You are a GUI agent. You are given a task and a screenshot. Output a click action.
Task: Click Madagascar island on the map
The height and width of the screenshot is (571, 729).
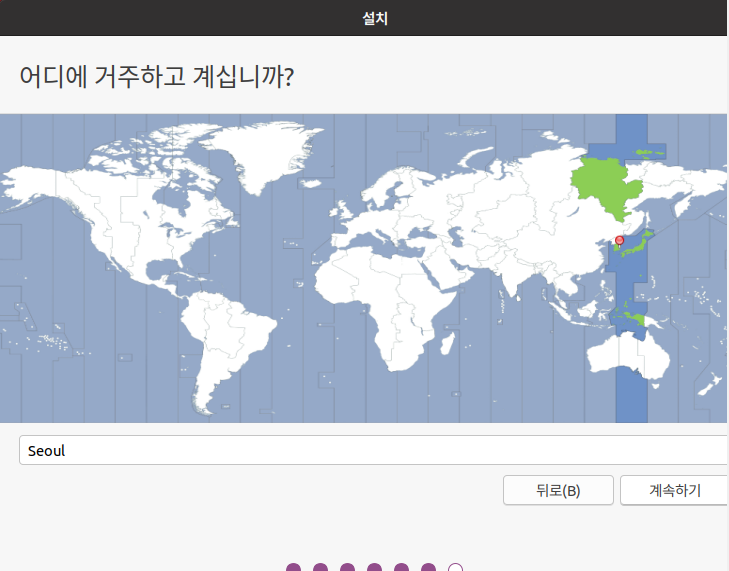(x=448, y=344)
